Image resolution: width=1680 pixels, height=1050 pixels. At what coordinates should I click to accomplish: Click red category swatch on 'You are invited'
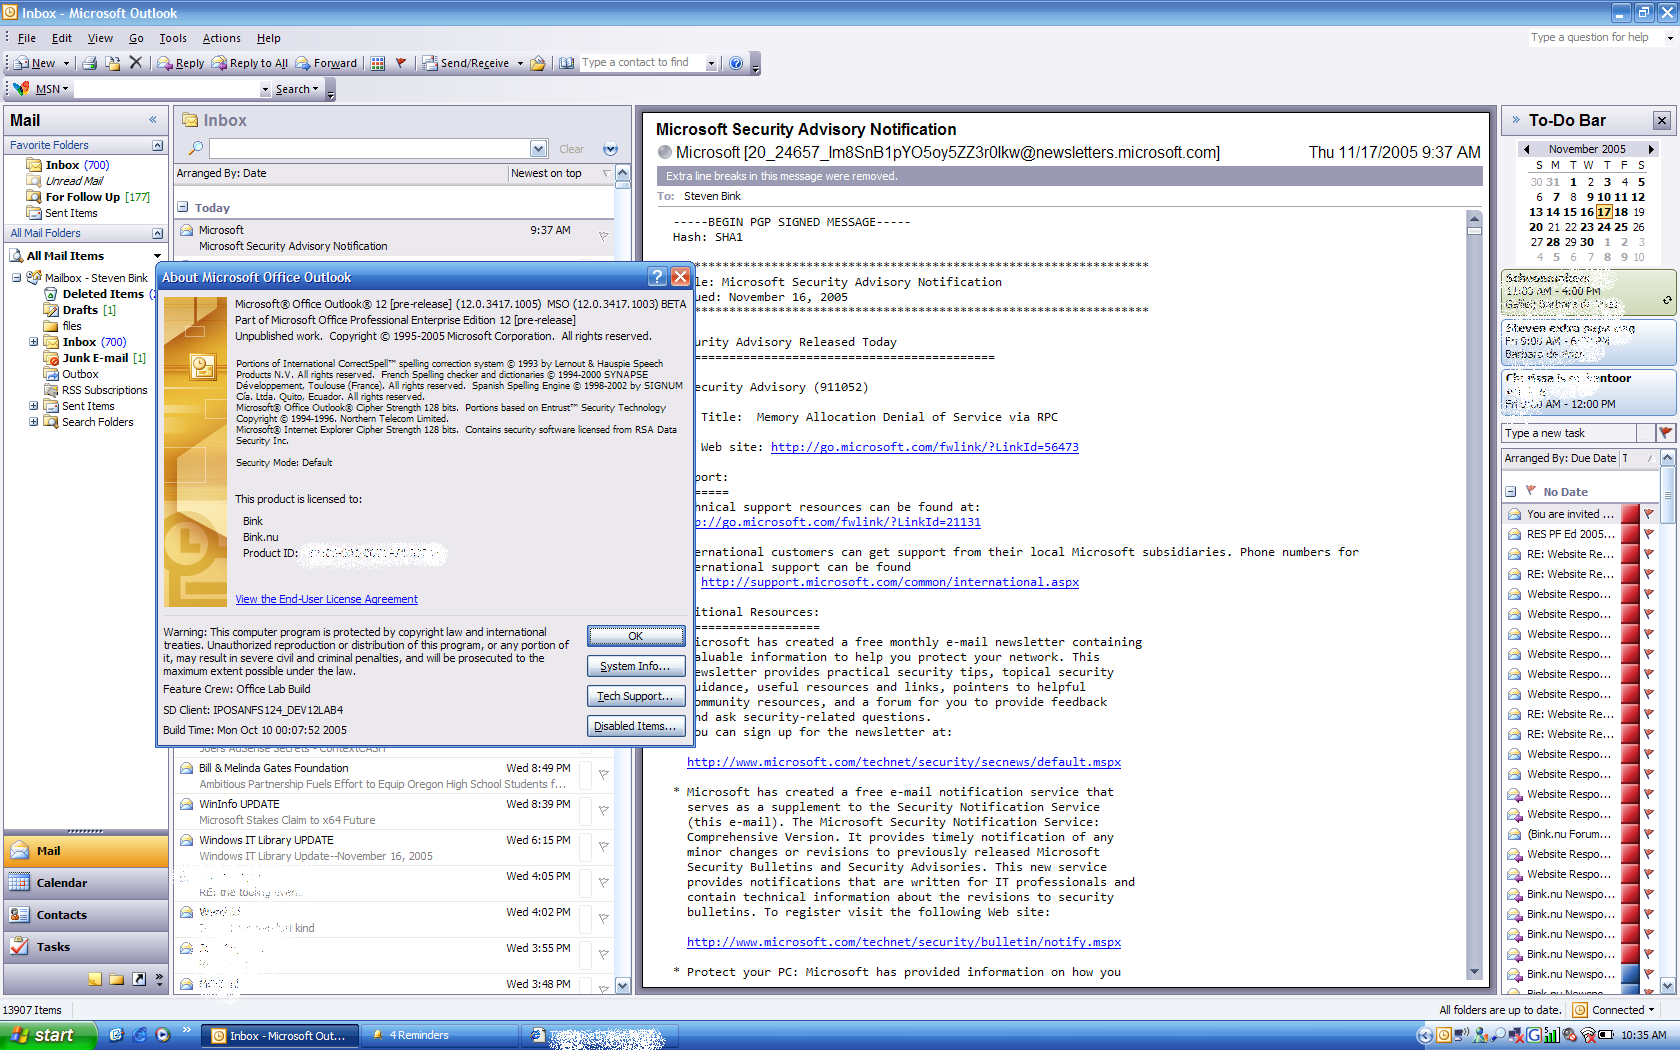[x=1629, y=514]
